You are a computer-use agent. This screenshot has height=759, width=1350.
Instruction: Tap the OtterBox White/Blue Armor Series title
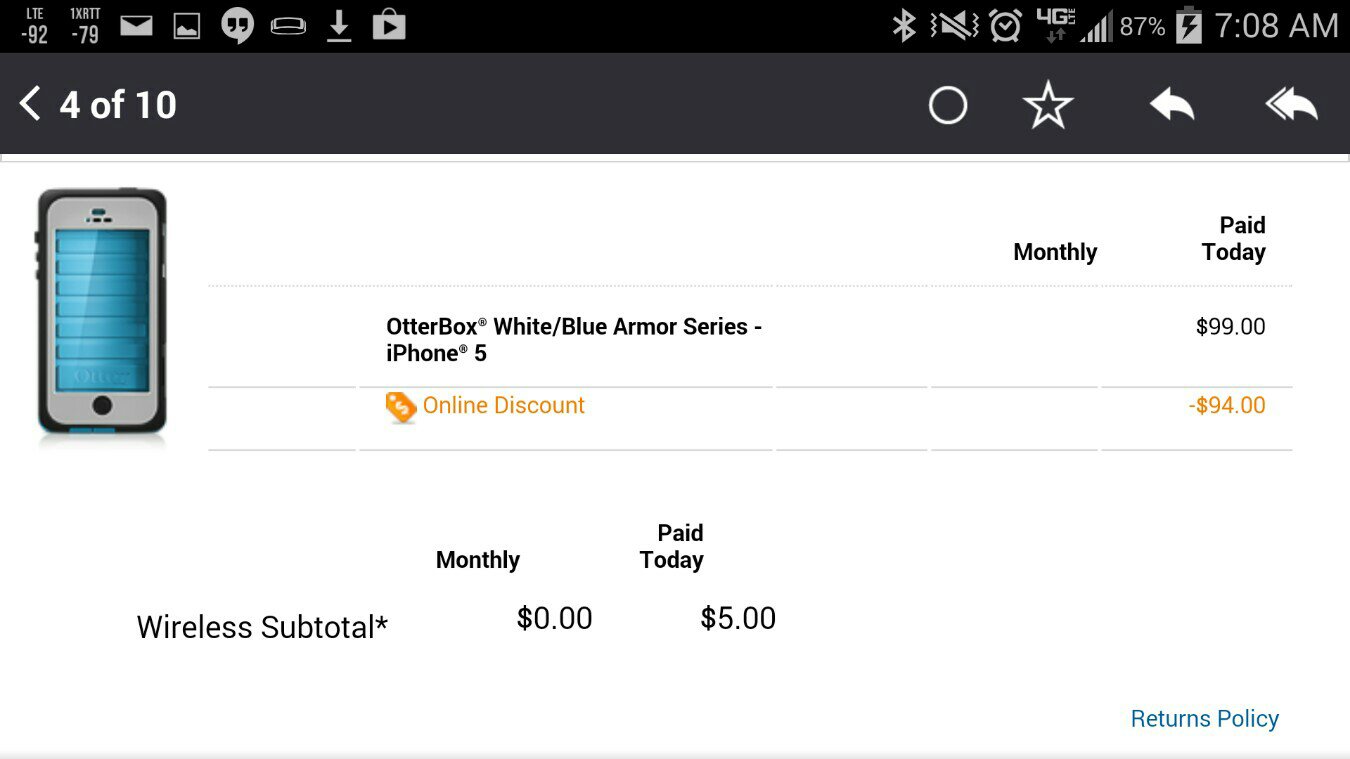pos(574,340)
